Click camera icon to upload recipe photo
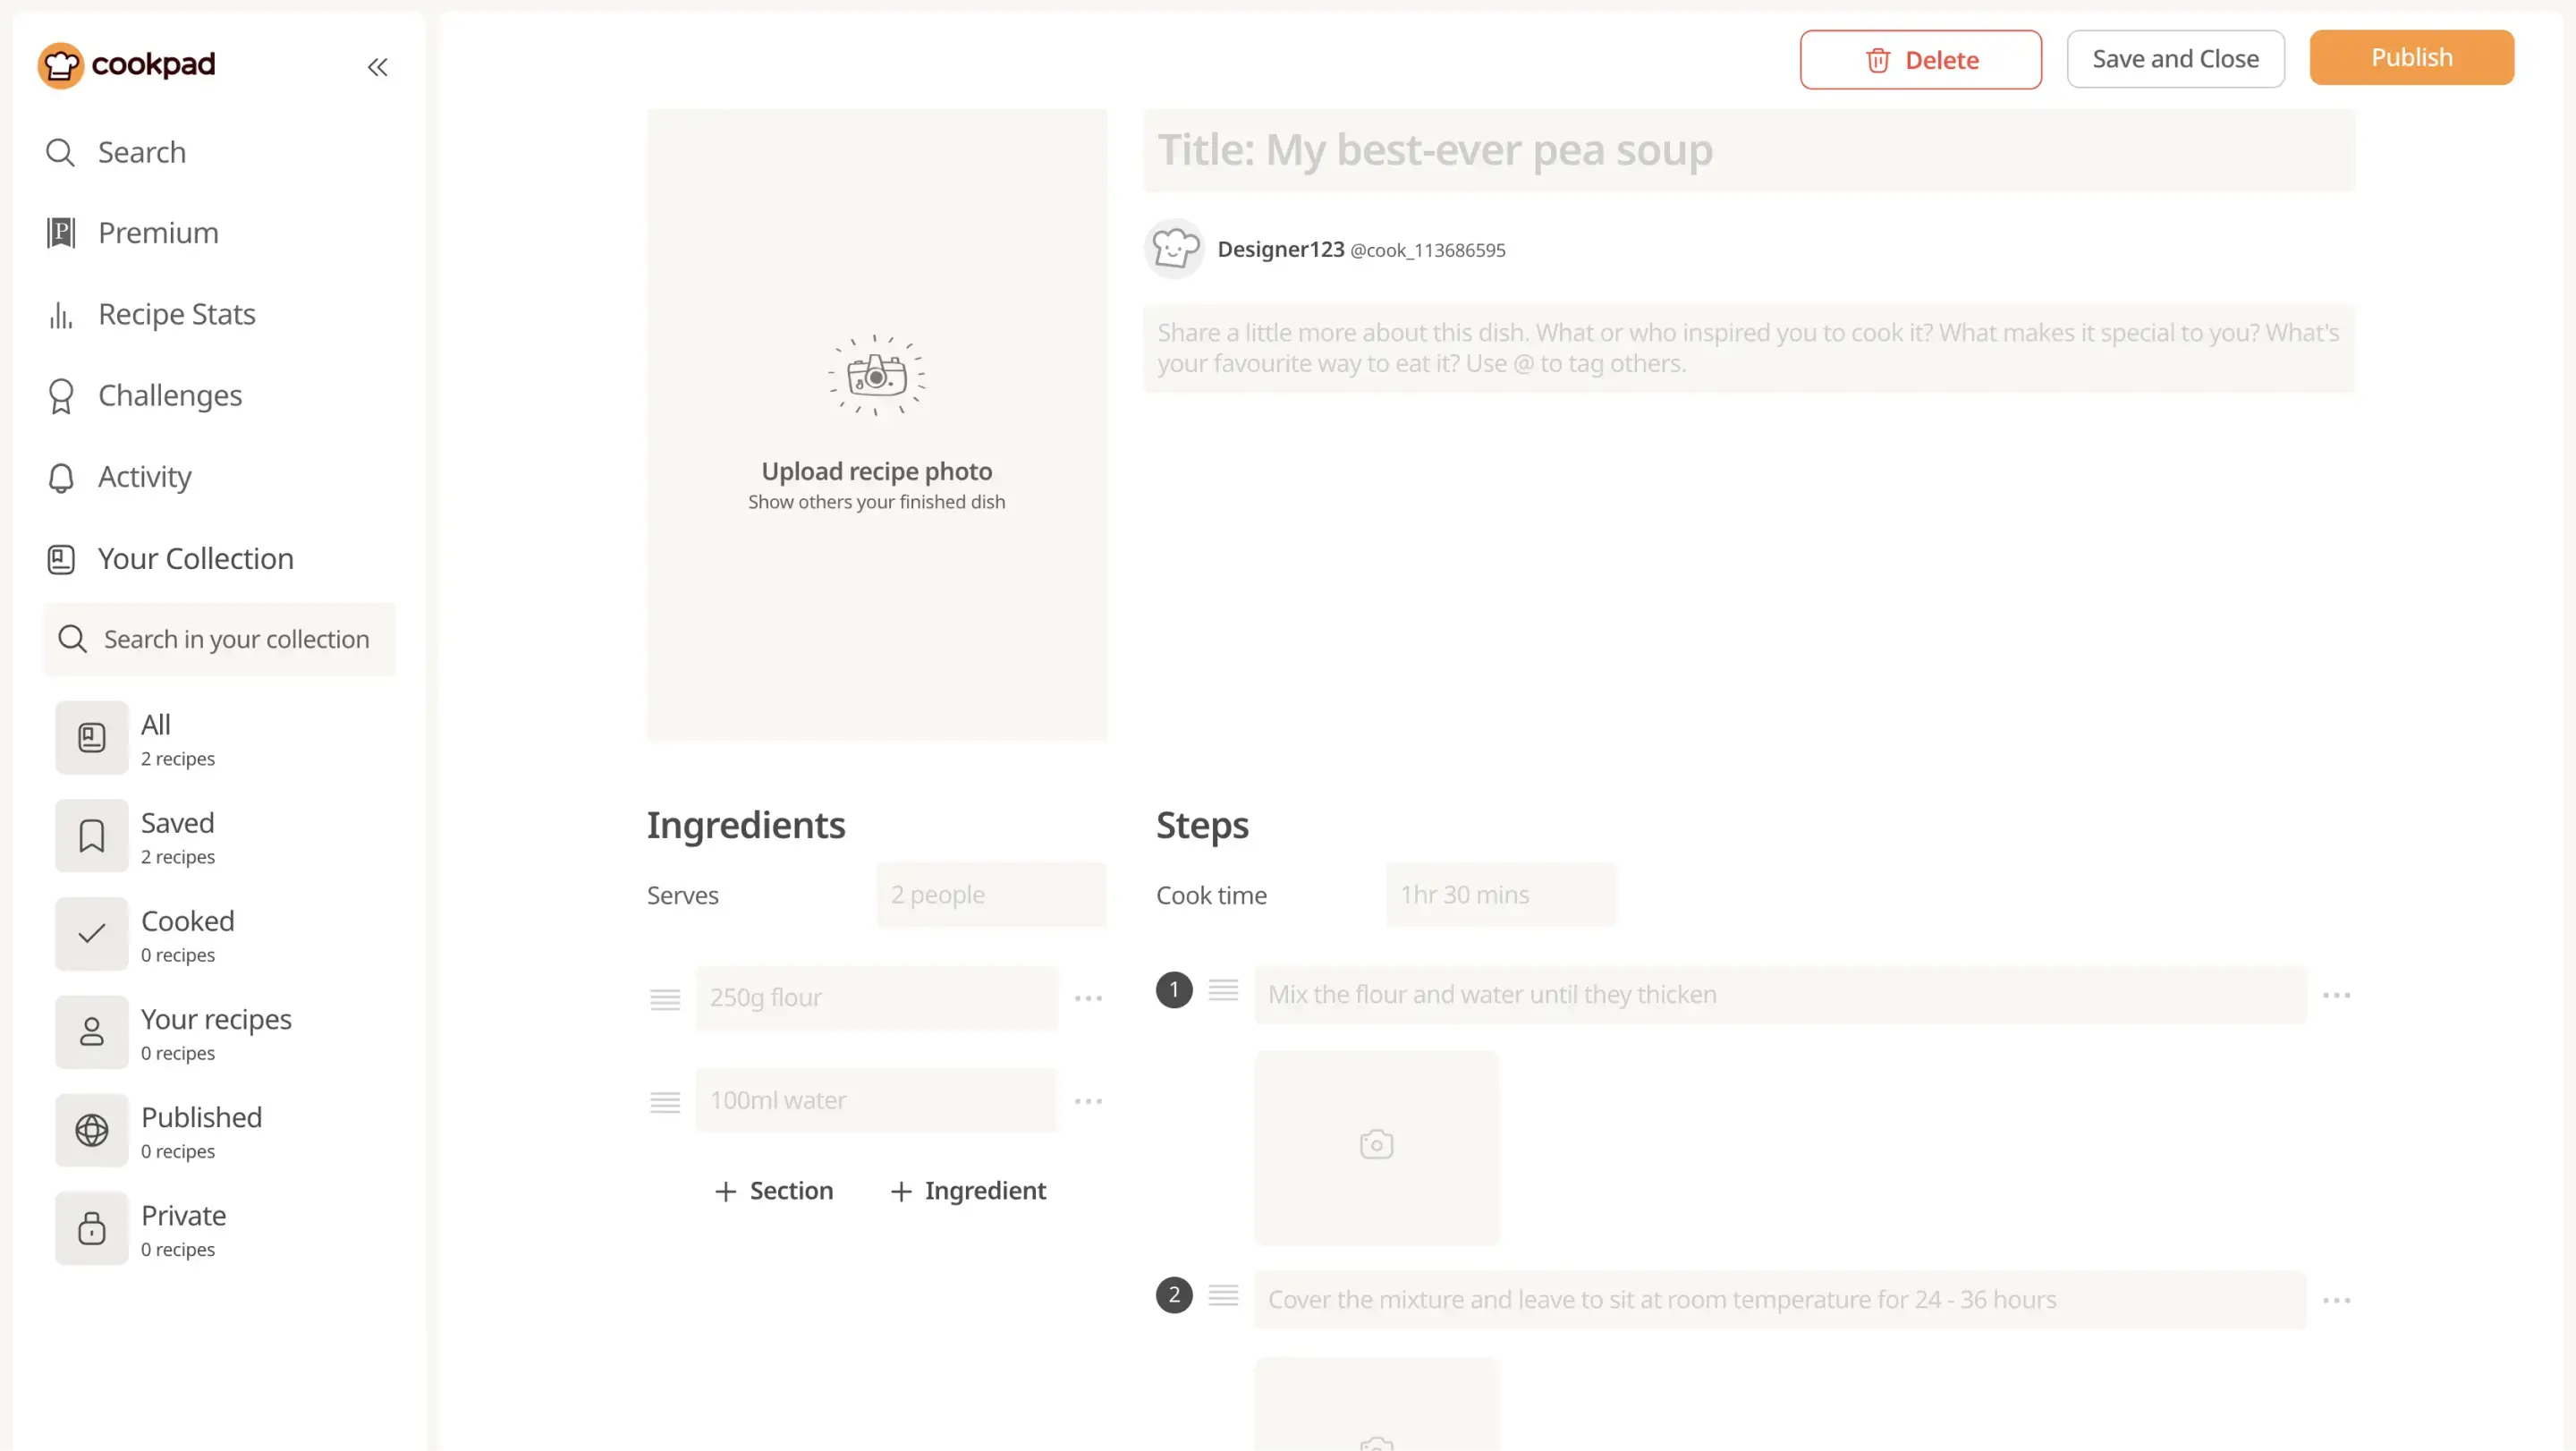This screenshot has width=2576, height=1451. [x=876, y=376]
